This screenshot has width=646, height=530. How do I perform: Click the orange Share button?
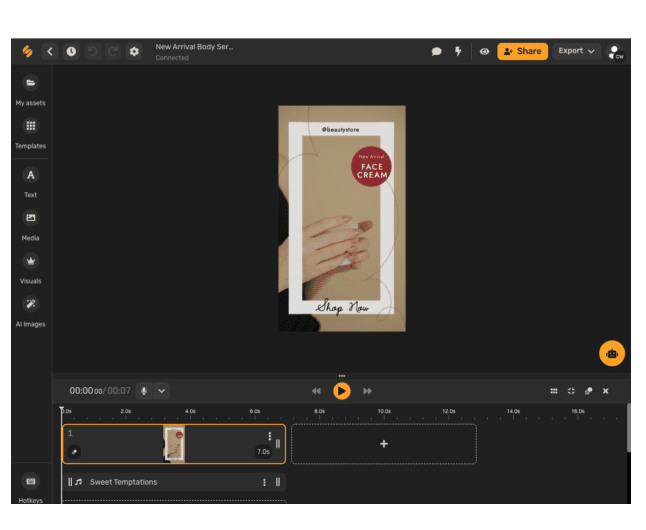tap(522, 52)
